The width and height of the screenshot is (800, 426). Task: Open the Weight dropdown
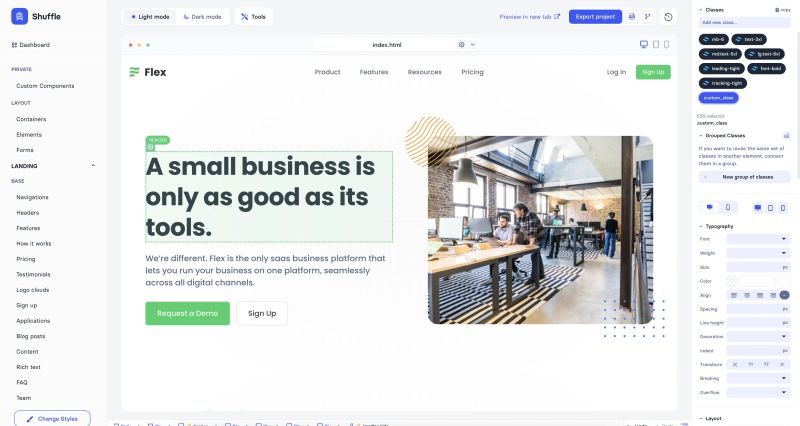coord(758,253)
